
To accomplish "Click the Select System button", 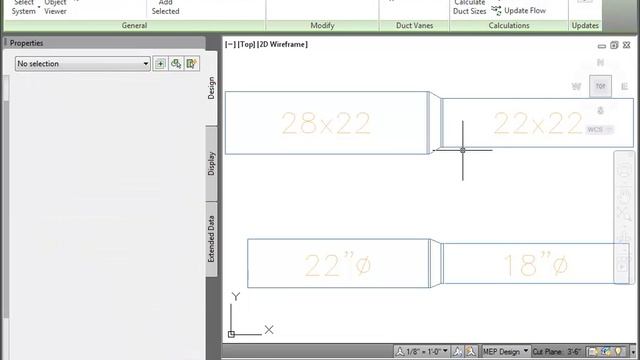I will (23, 7).
